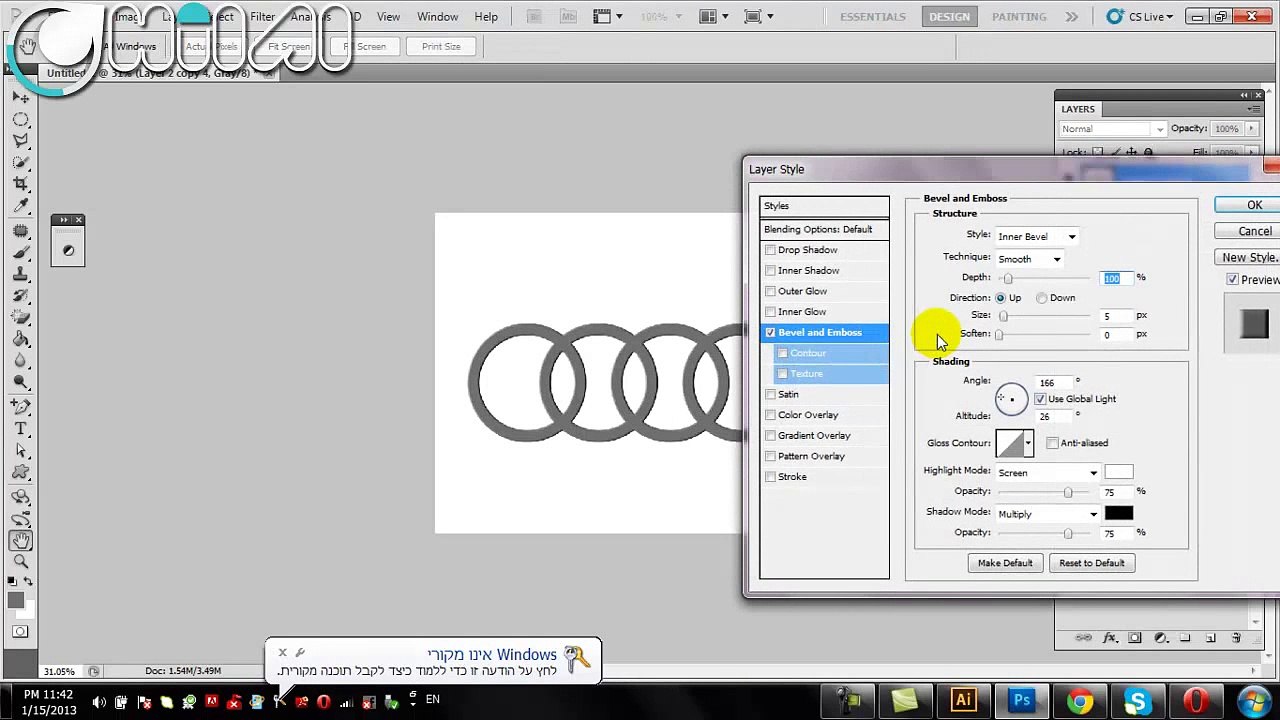The image size is (1280, 720).
Task: Open the Highlight Mode Screen dropdown
Action: (1047, 473)
